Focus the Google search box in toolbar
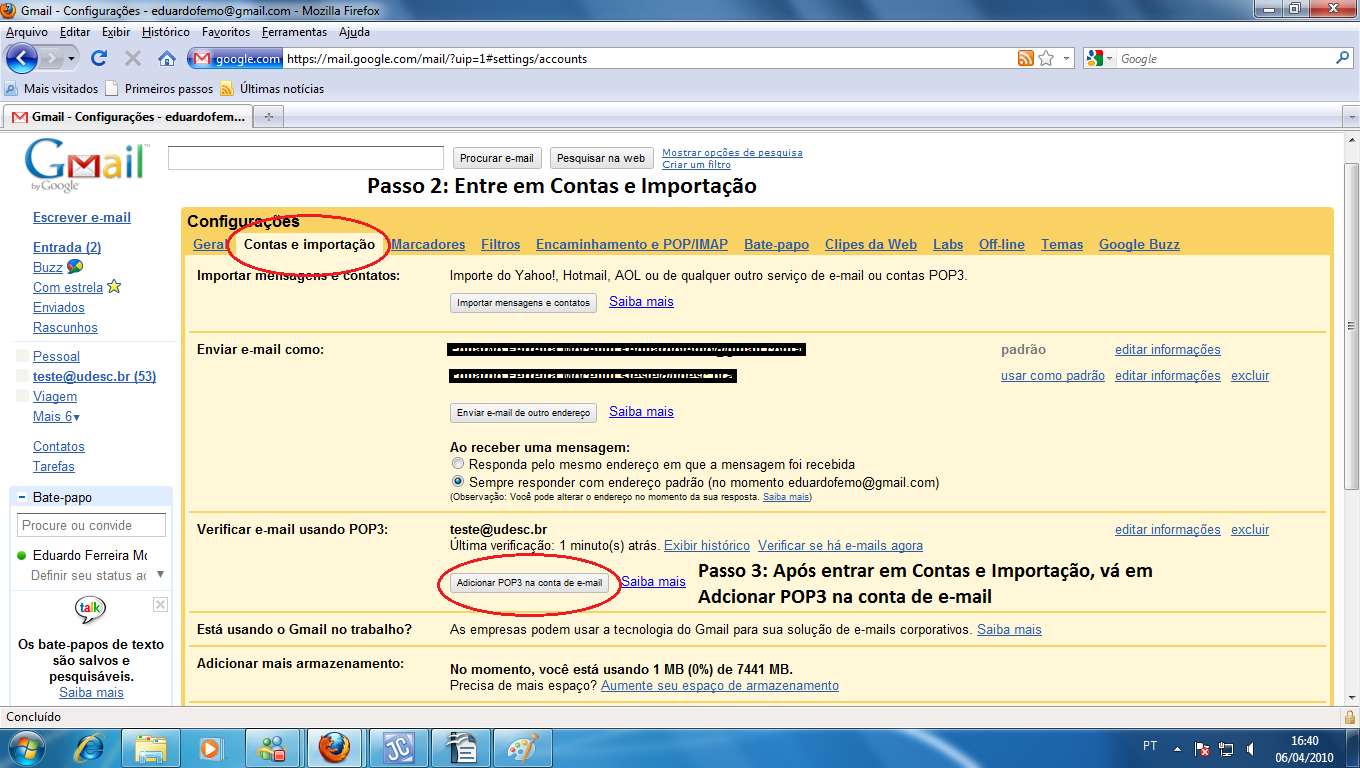Screen dimensions: 1360x768 (1225, 58)
